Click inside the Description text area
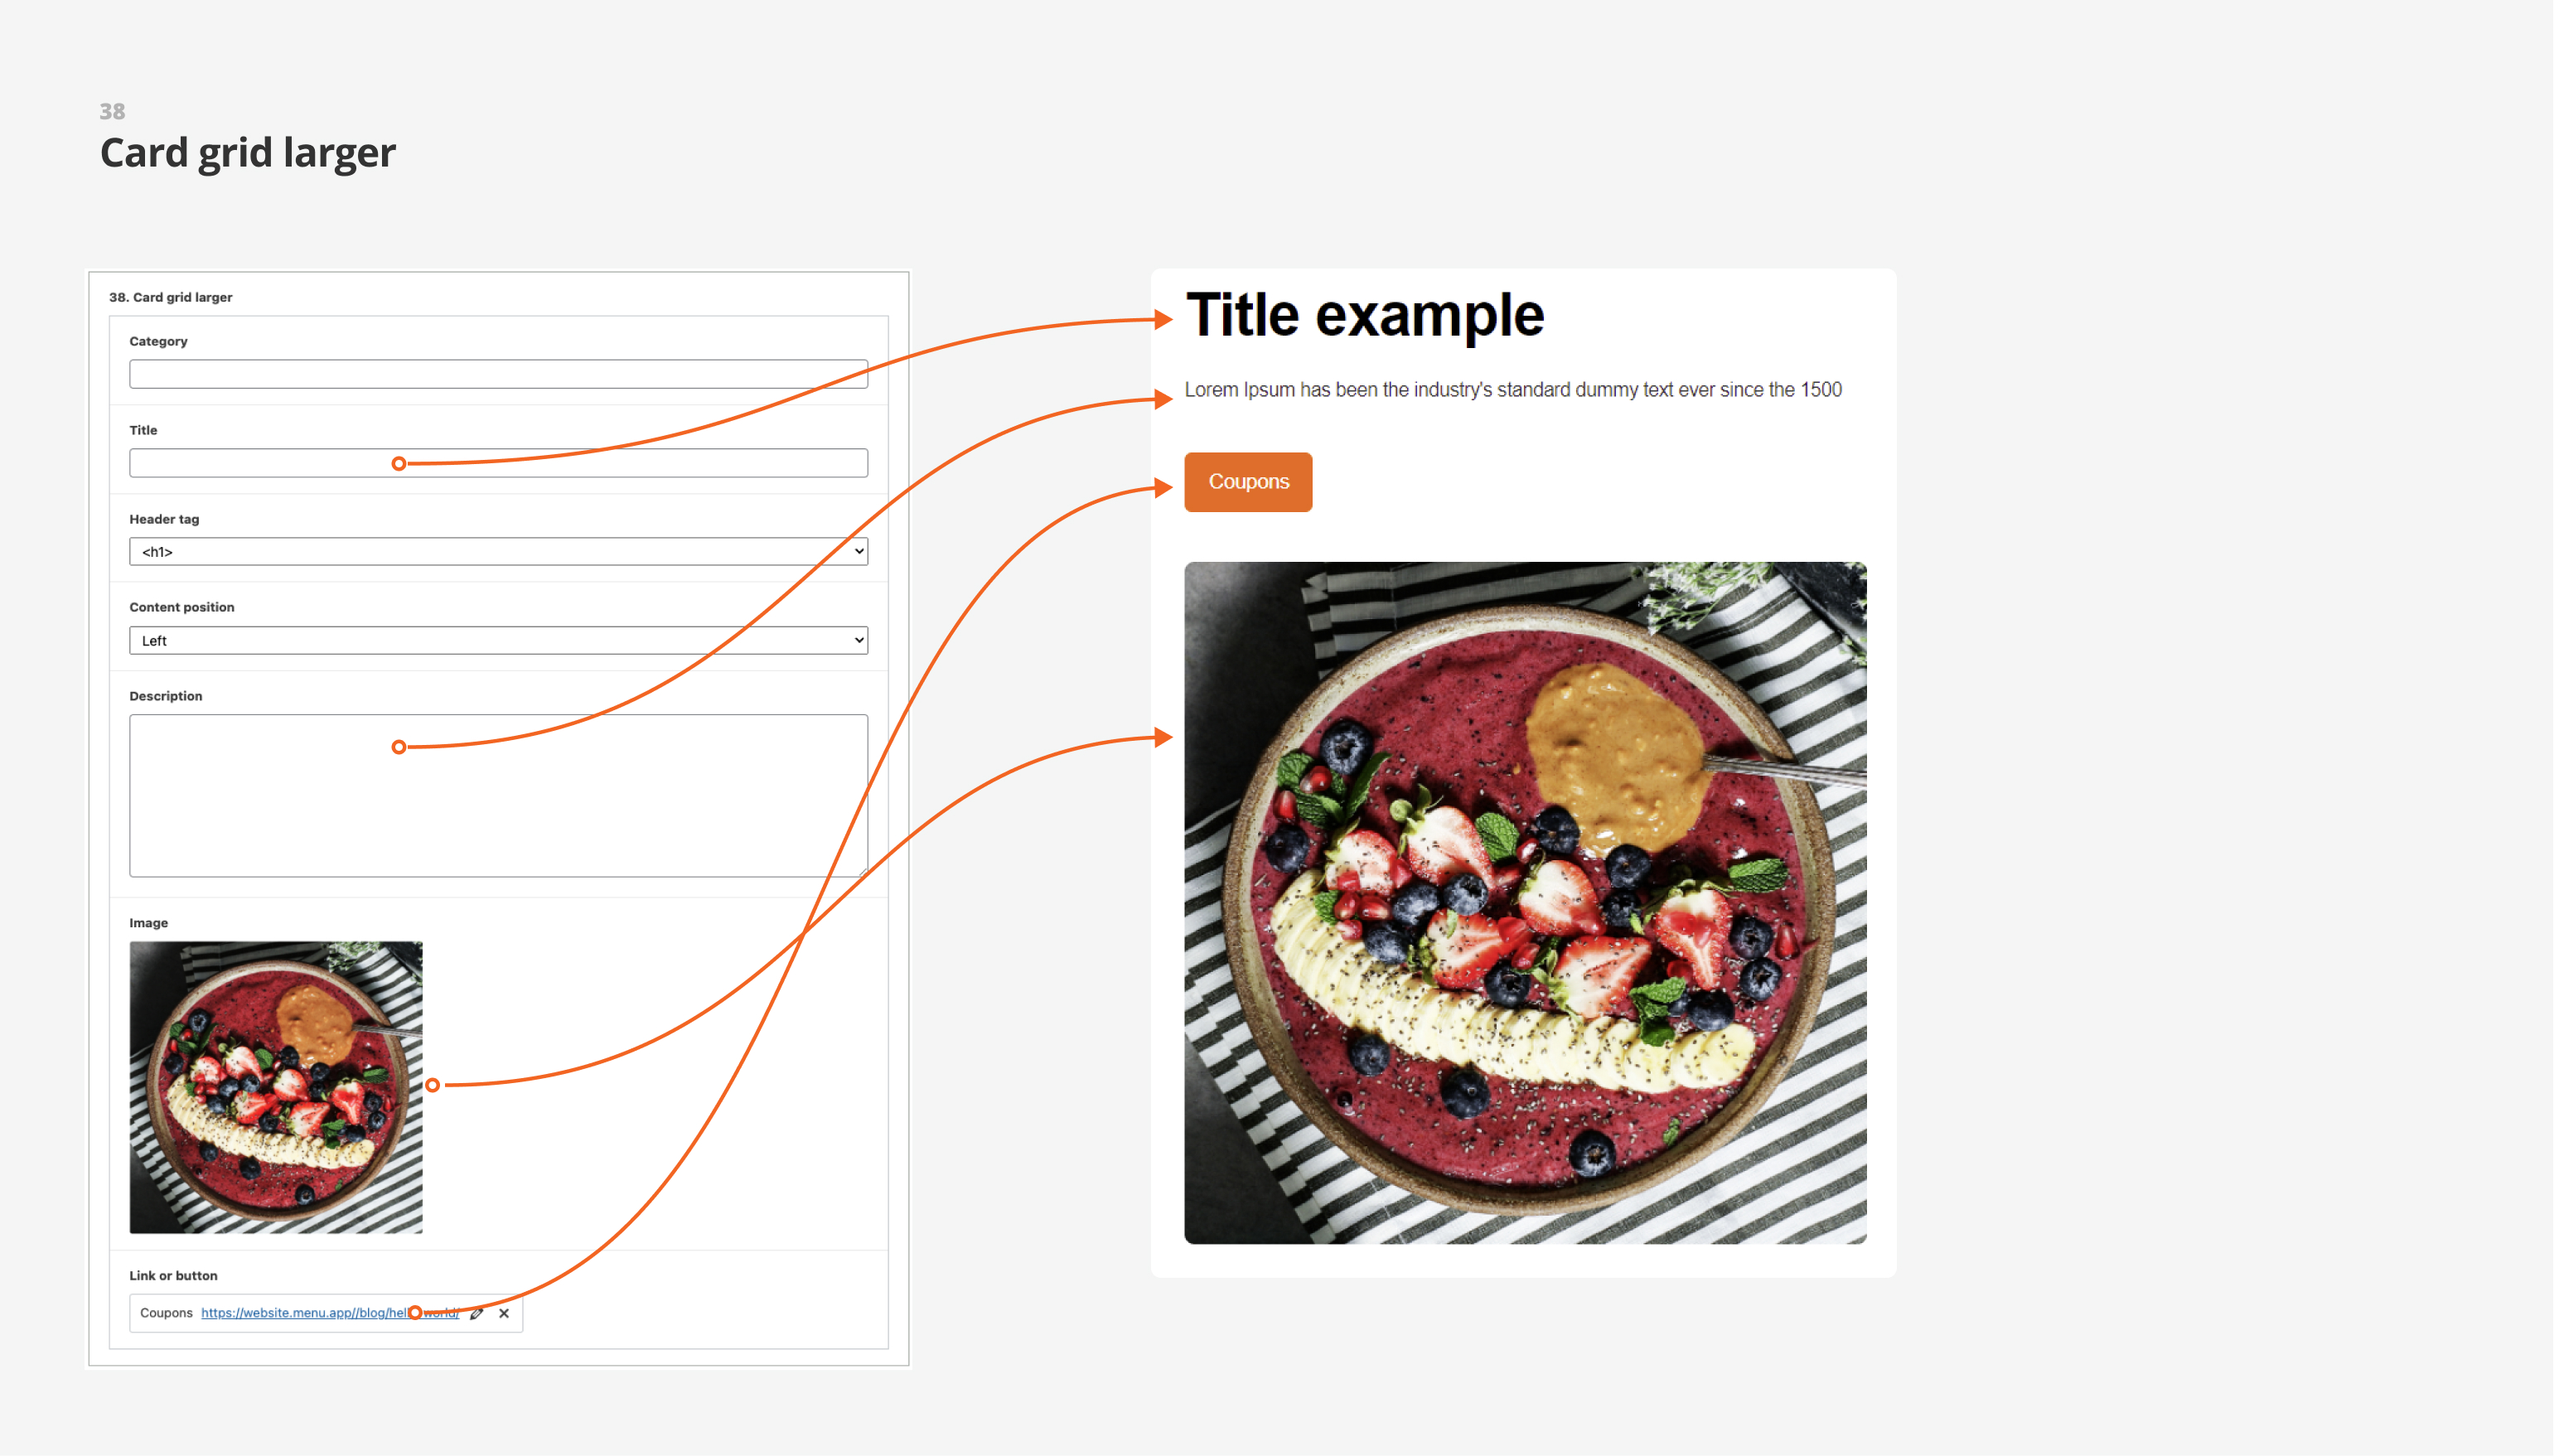 click(x=499, y=796)
